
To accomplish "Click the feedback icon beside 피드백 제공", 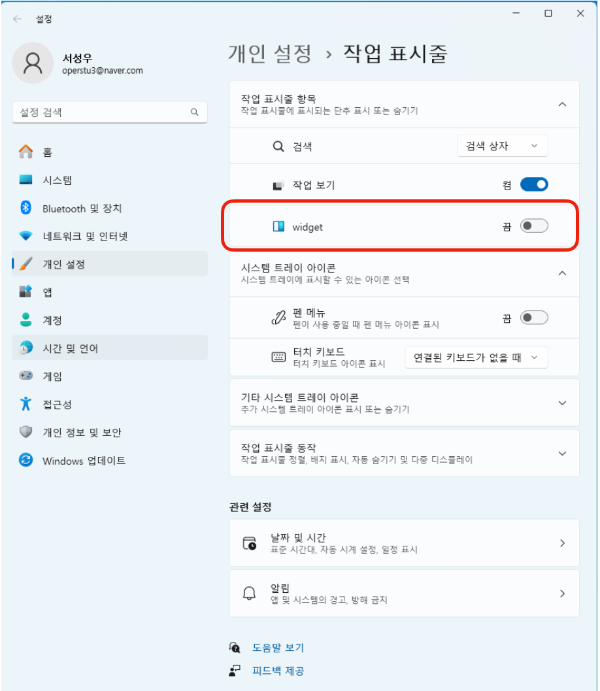I will click(x=235, y=671).
